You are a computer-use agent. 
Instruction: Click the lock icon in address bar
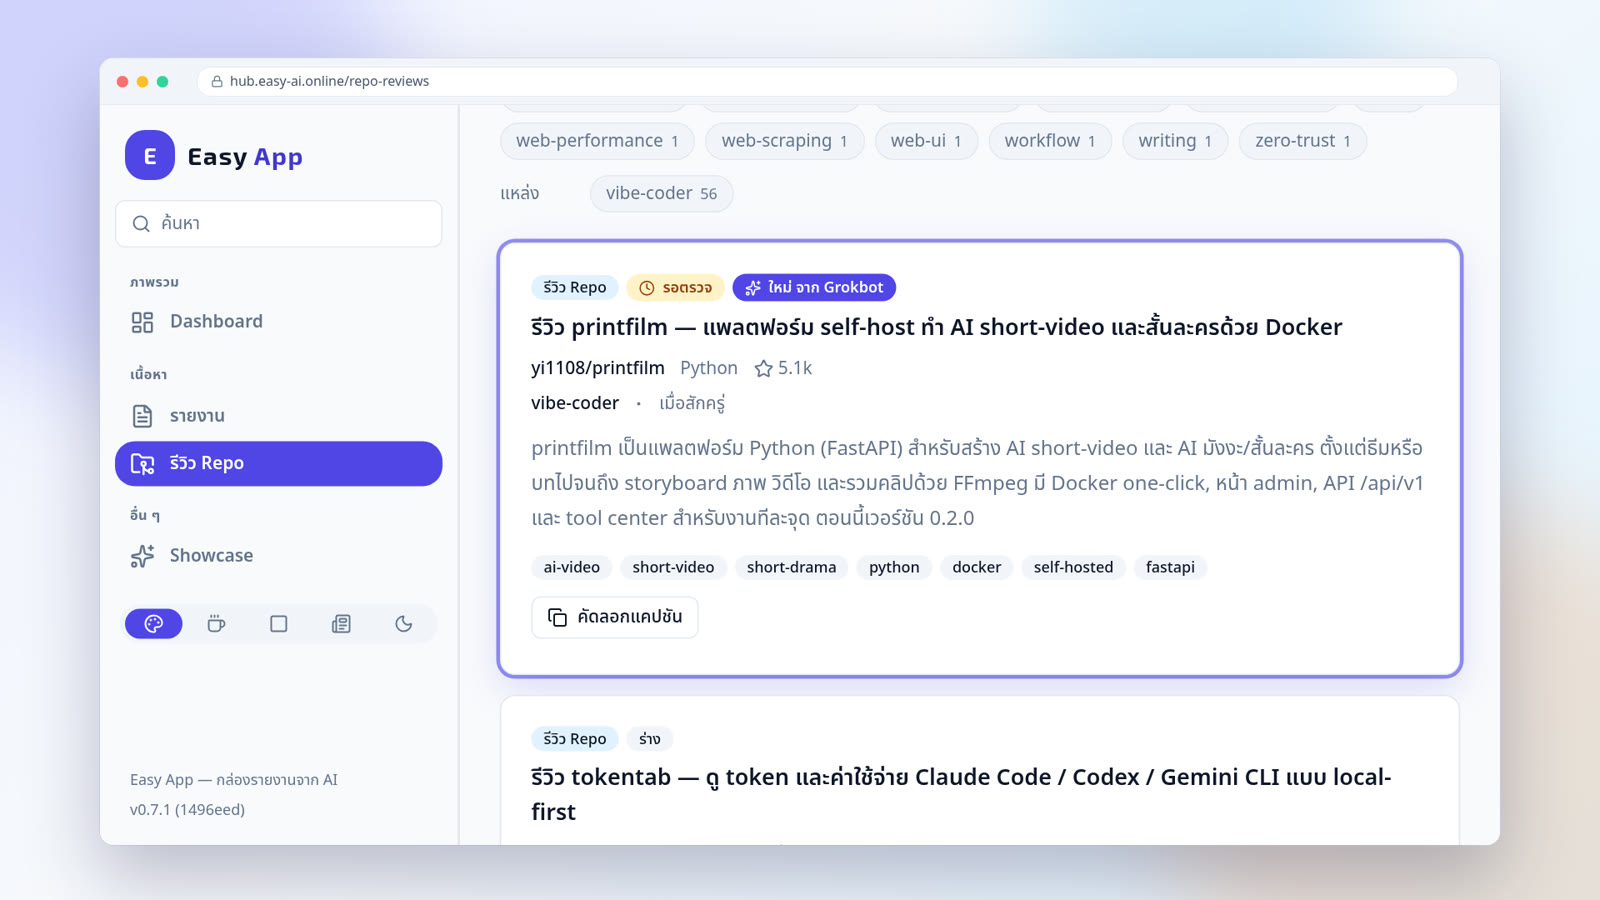(217, 82)
